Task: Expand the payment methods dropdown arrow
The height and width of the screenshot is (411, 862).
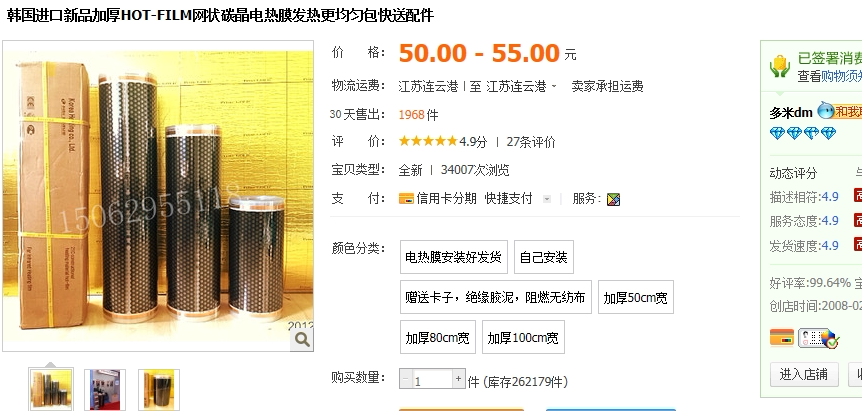Action: (x=546, y=199)
